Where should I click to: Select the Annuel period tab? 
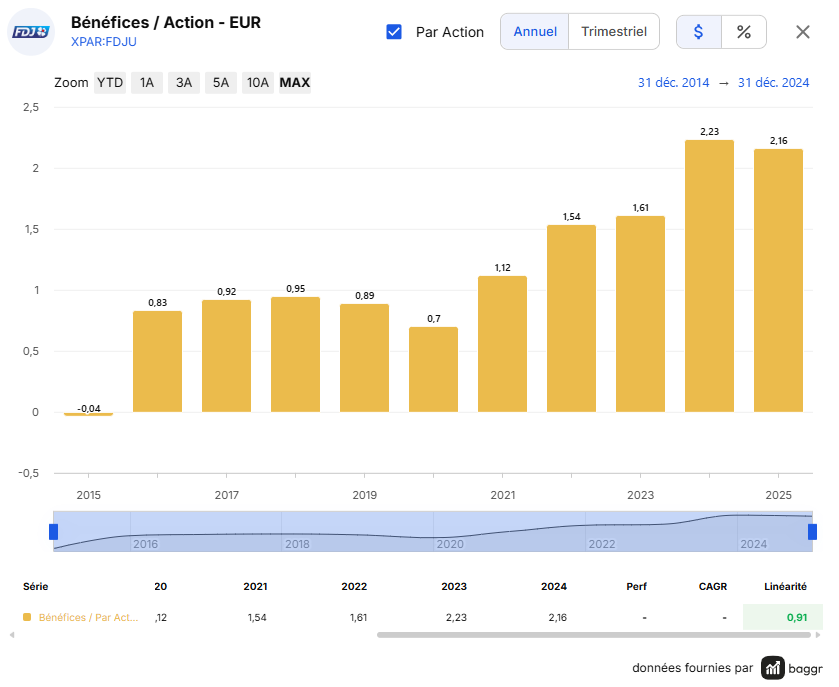[535, 32]
